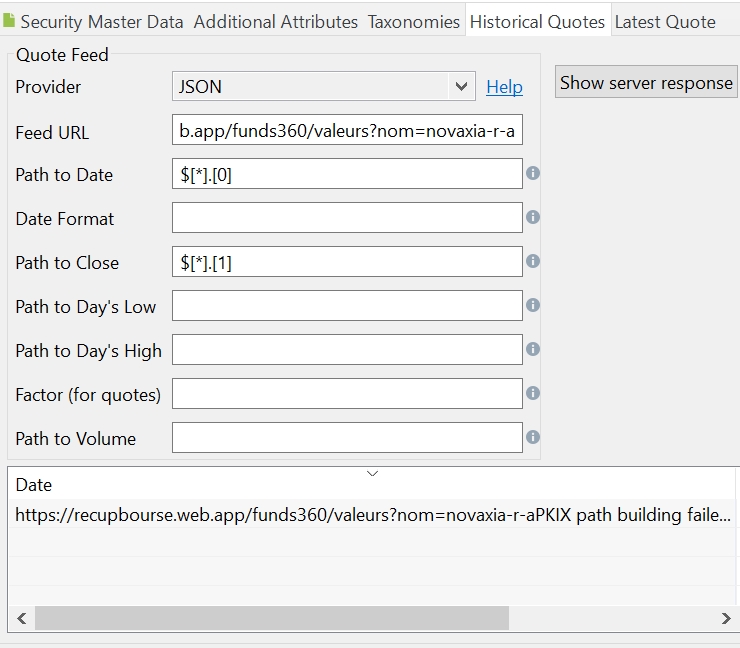Switch to Security Master Data tab
Screen dimensions: 740x648
point(95,22)
